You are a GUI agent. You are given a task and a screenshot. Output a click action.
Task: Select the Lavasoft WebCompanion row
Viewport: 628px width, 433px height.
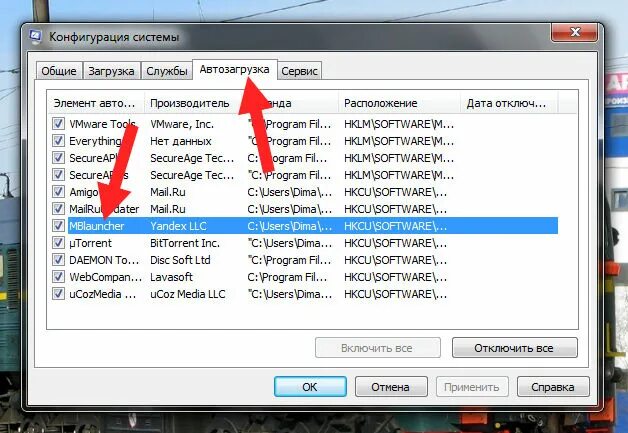click(304, 277)
